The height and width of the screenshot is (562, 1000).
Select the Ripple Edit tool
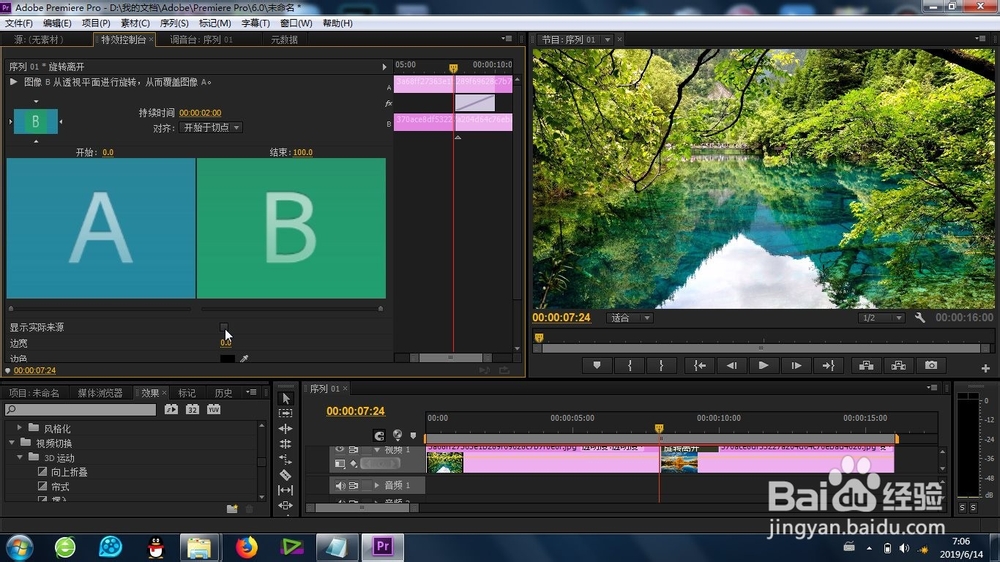coord(286,429)
